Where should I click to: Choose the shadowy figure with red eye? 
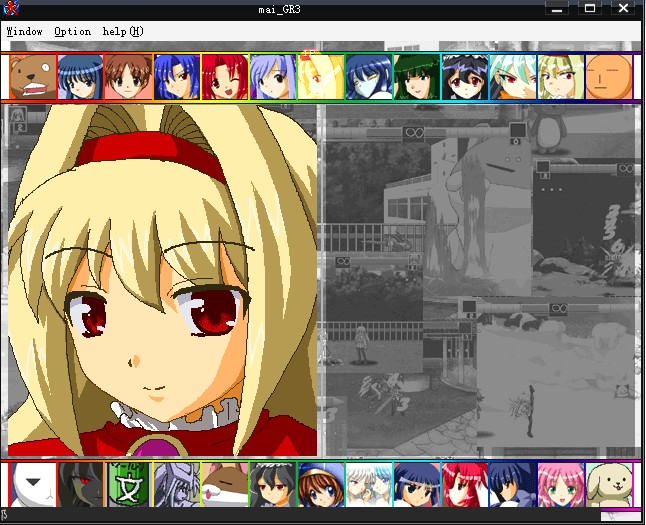pyautogui.click(x=80, y=485)
